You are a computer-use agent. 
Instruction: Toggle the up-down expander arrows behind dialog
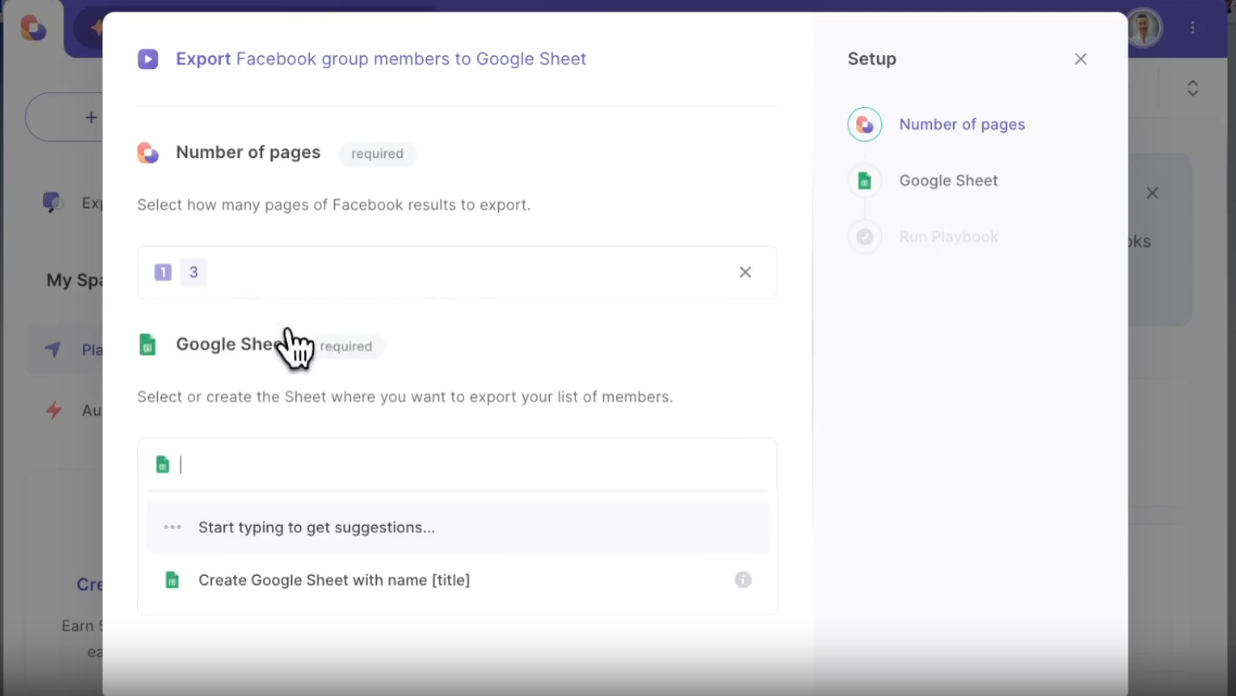(x=1193, y=88)
